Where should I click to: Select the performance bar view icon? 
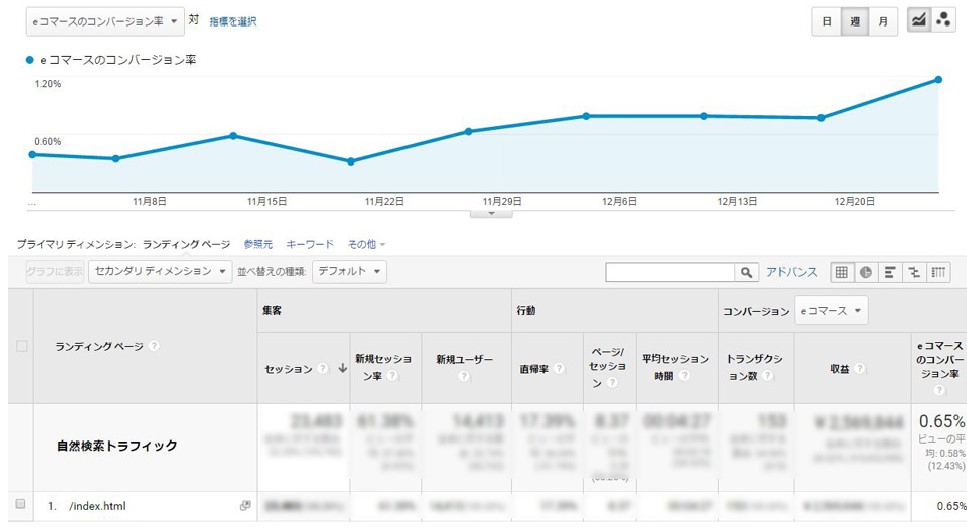[x=889, y=272]
